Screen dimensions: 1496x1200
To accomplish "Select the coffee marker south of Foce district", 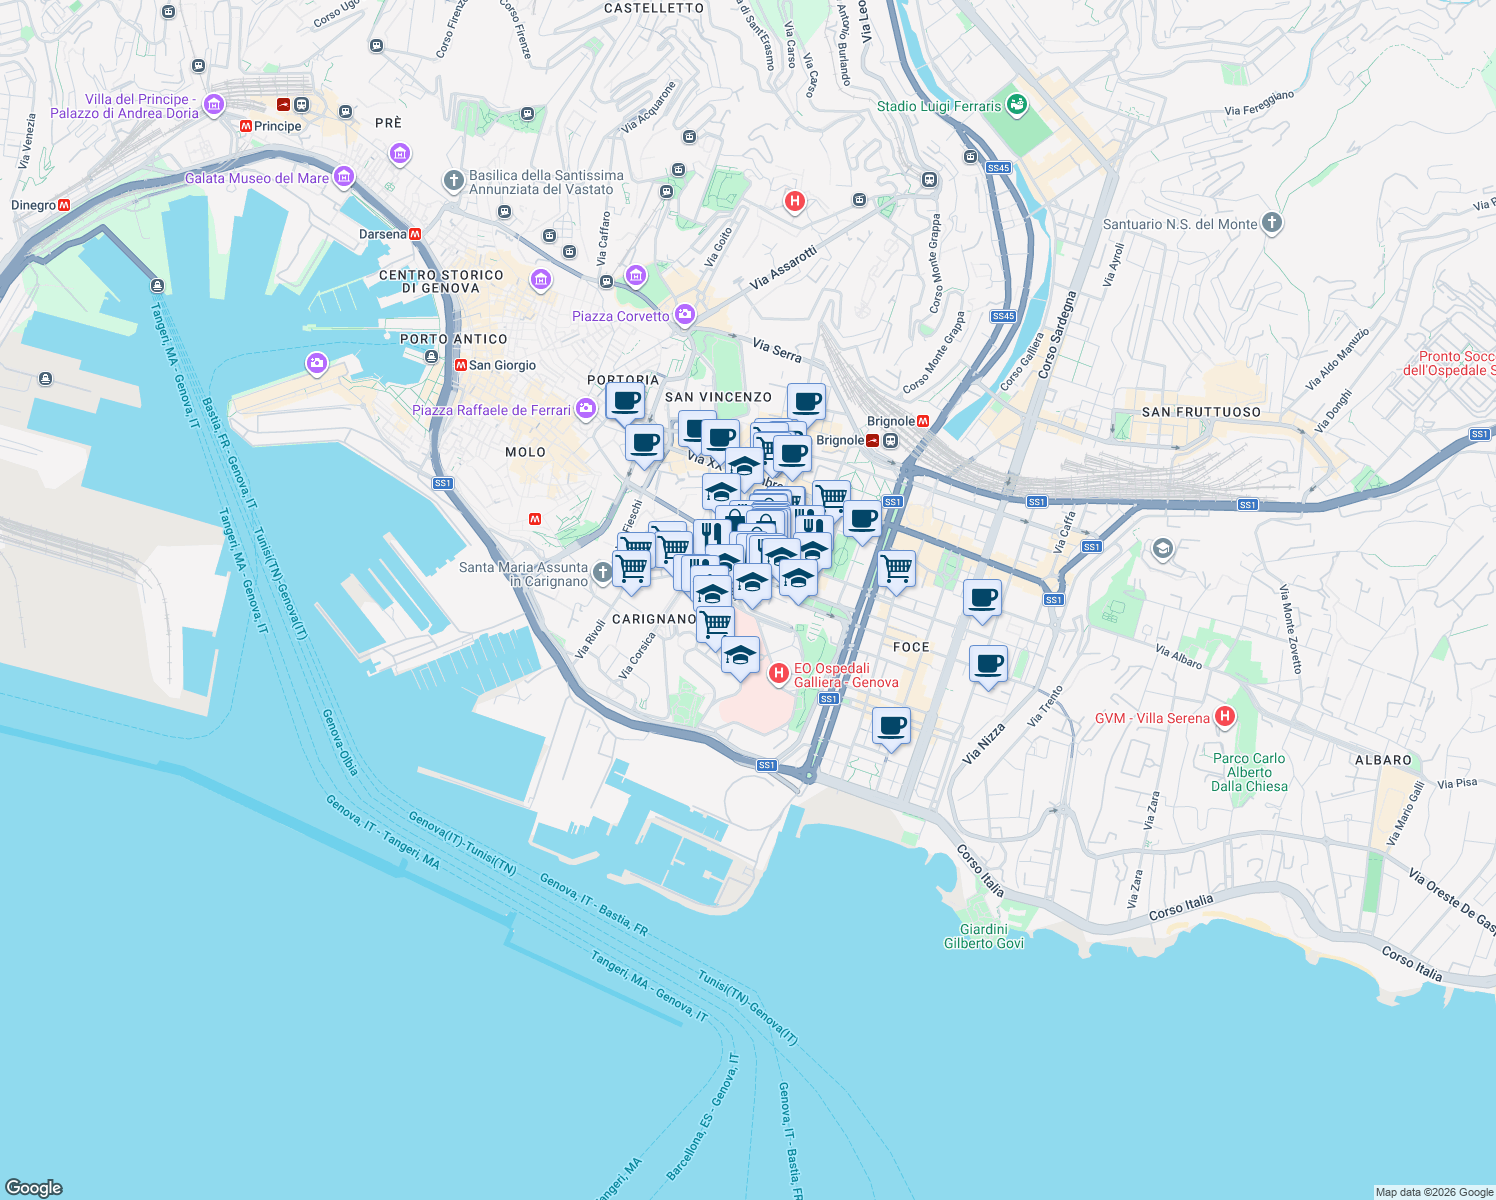I will coord(890,727).
